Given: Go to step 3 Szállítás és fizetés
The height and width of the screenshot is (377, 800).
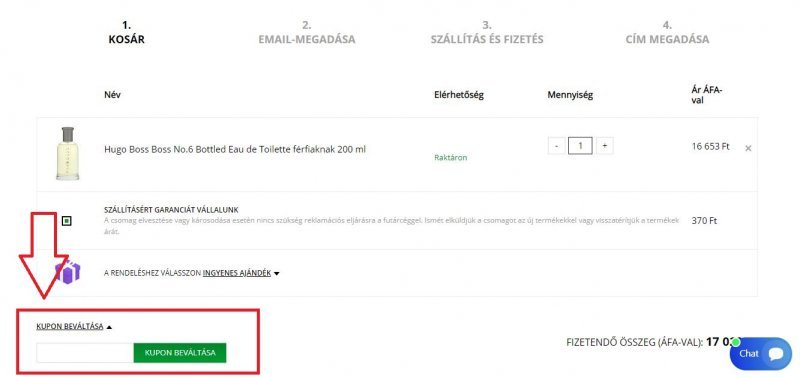Looking at the screenshot, I should [487, 33].
